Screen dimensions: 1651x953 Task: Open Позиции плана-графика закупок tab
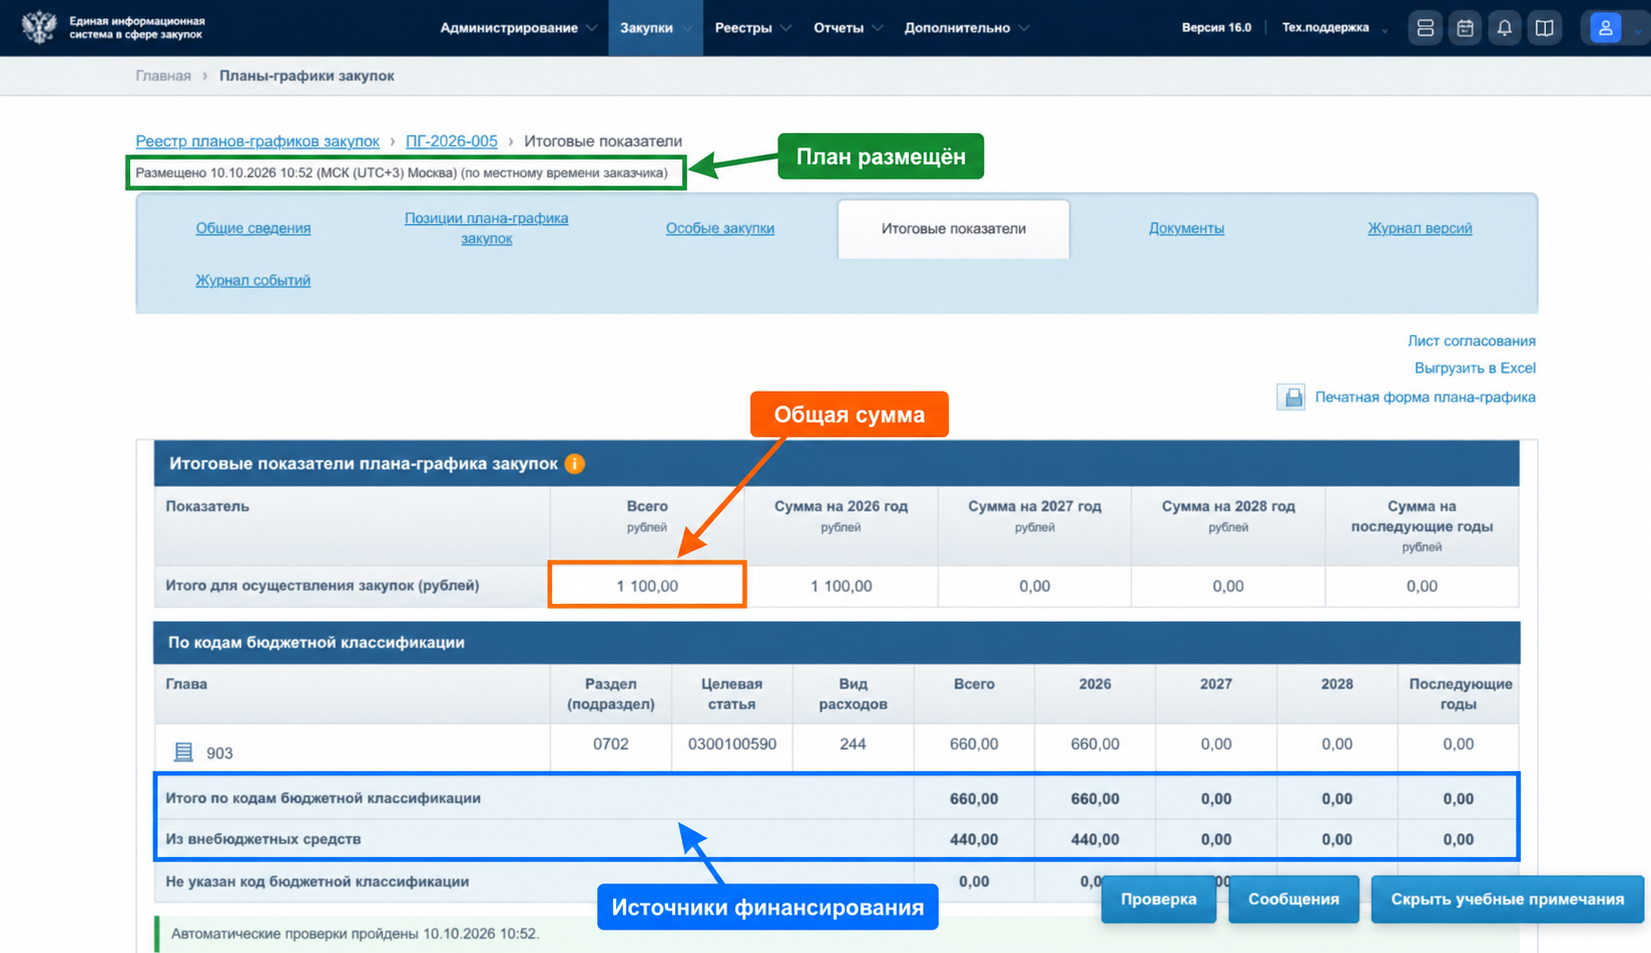(486, 228)
